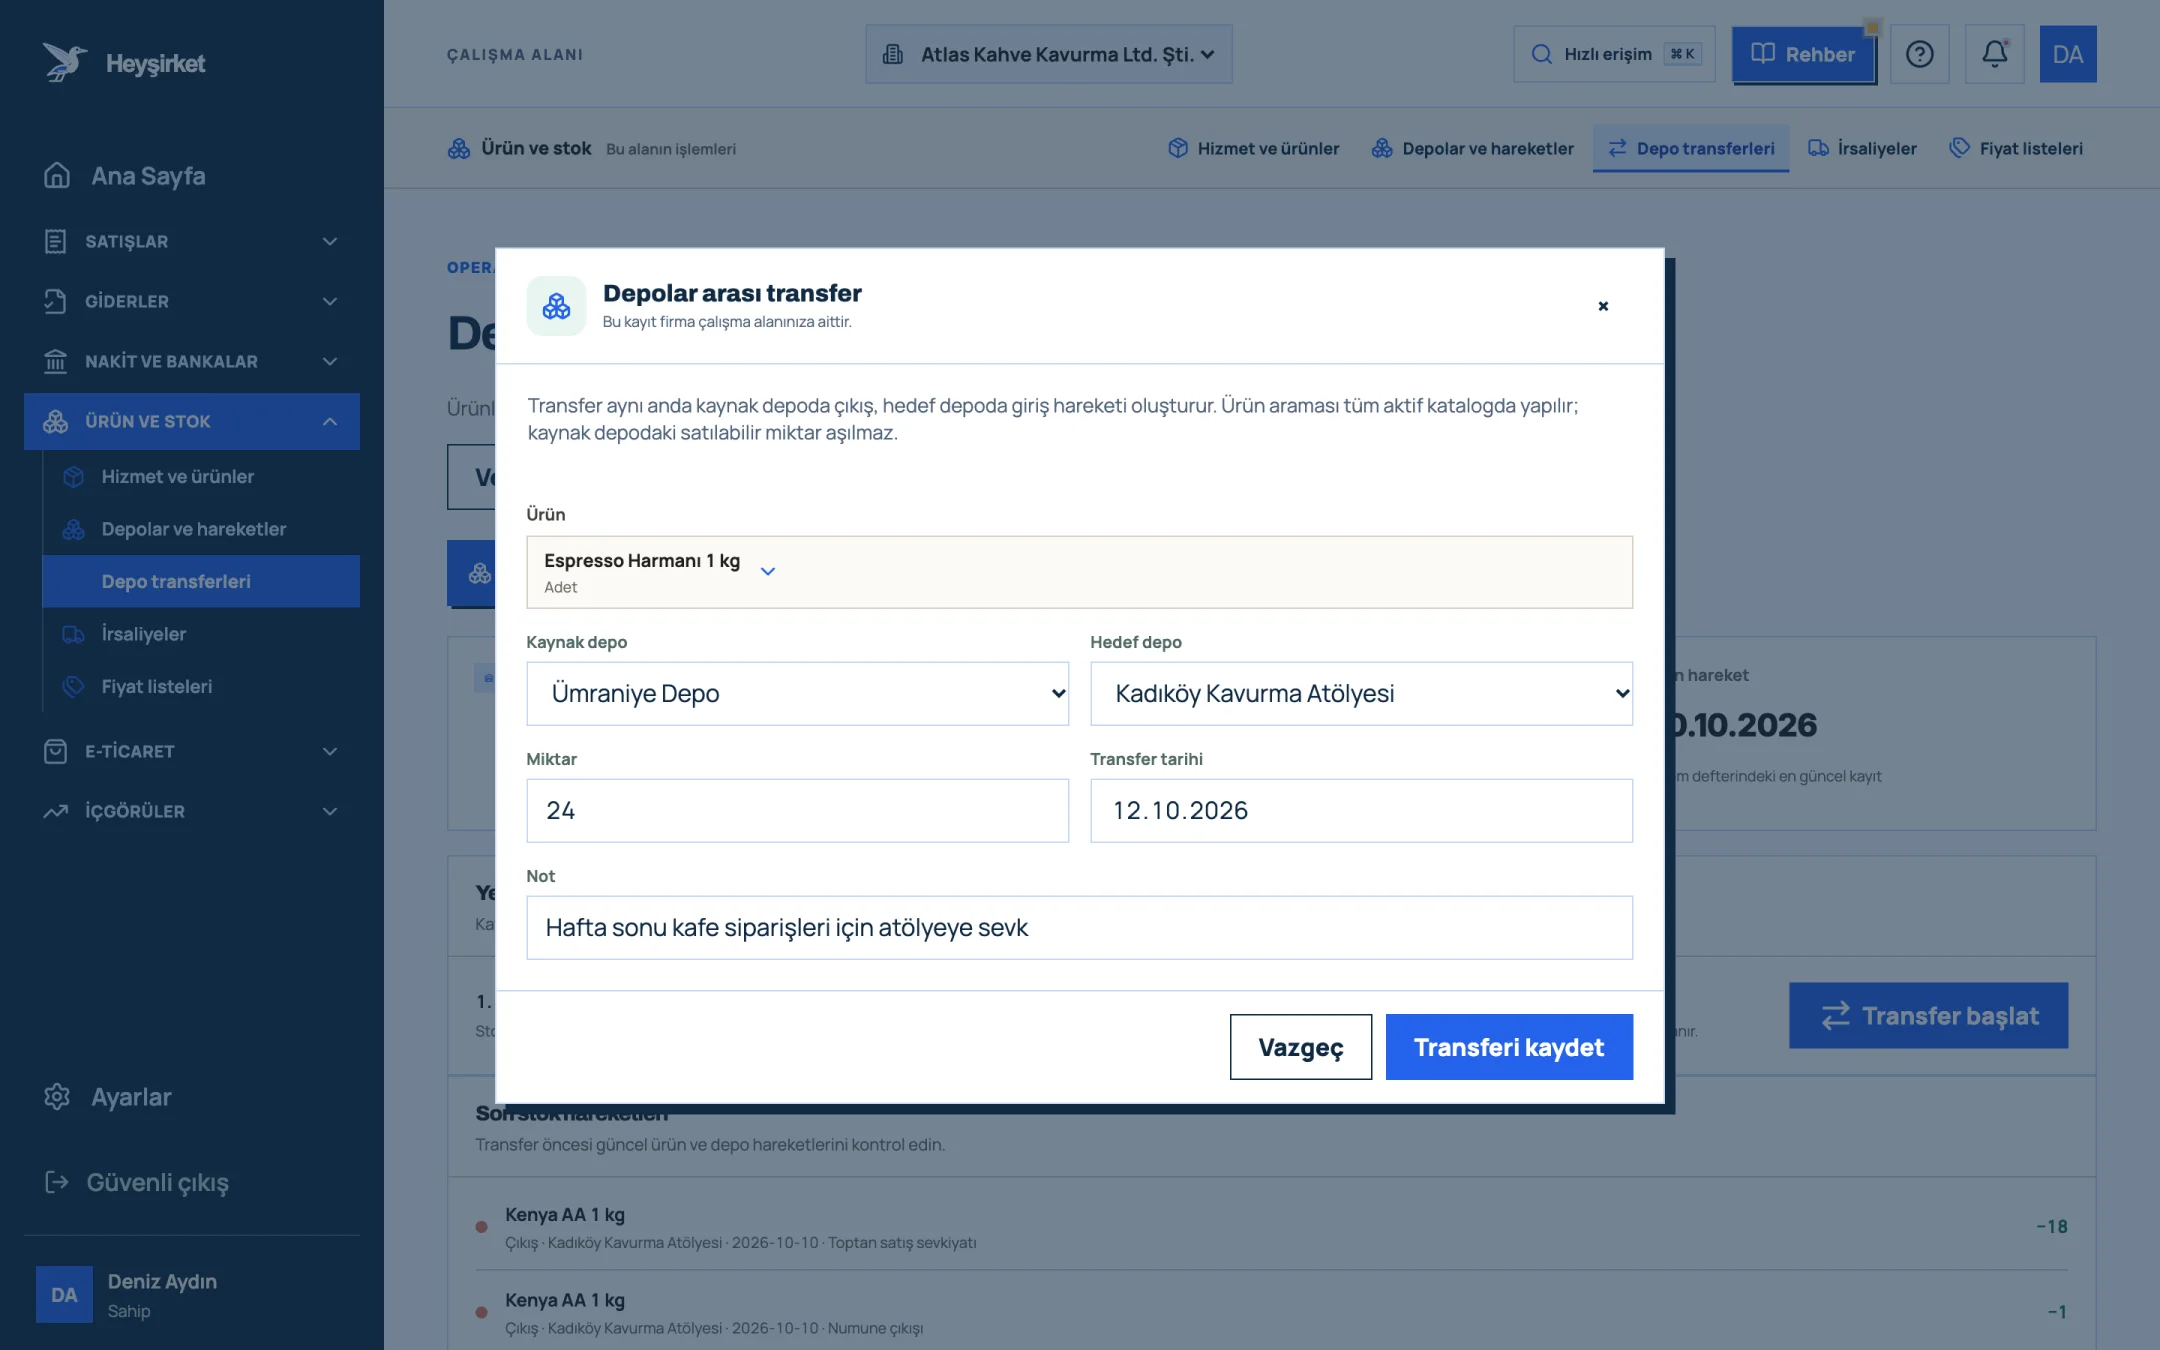
Task: Open the help question mark icon
Action: coord(1919,54)
